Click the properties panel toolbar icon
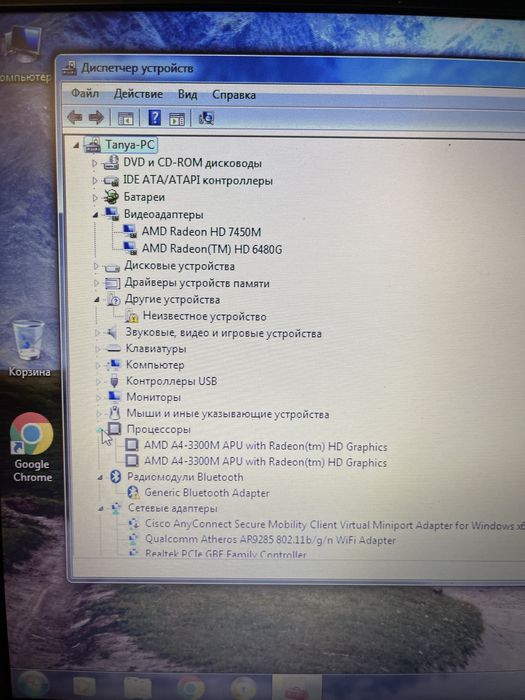 pos(177,119)
